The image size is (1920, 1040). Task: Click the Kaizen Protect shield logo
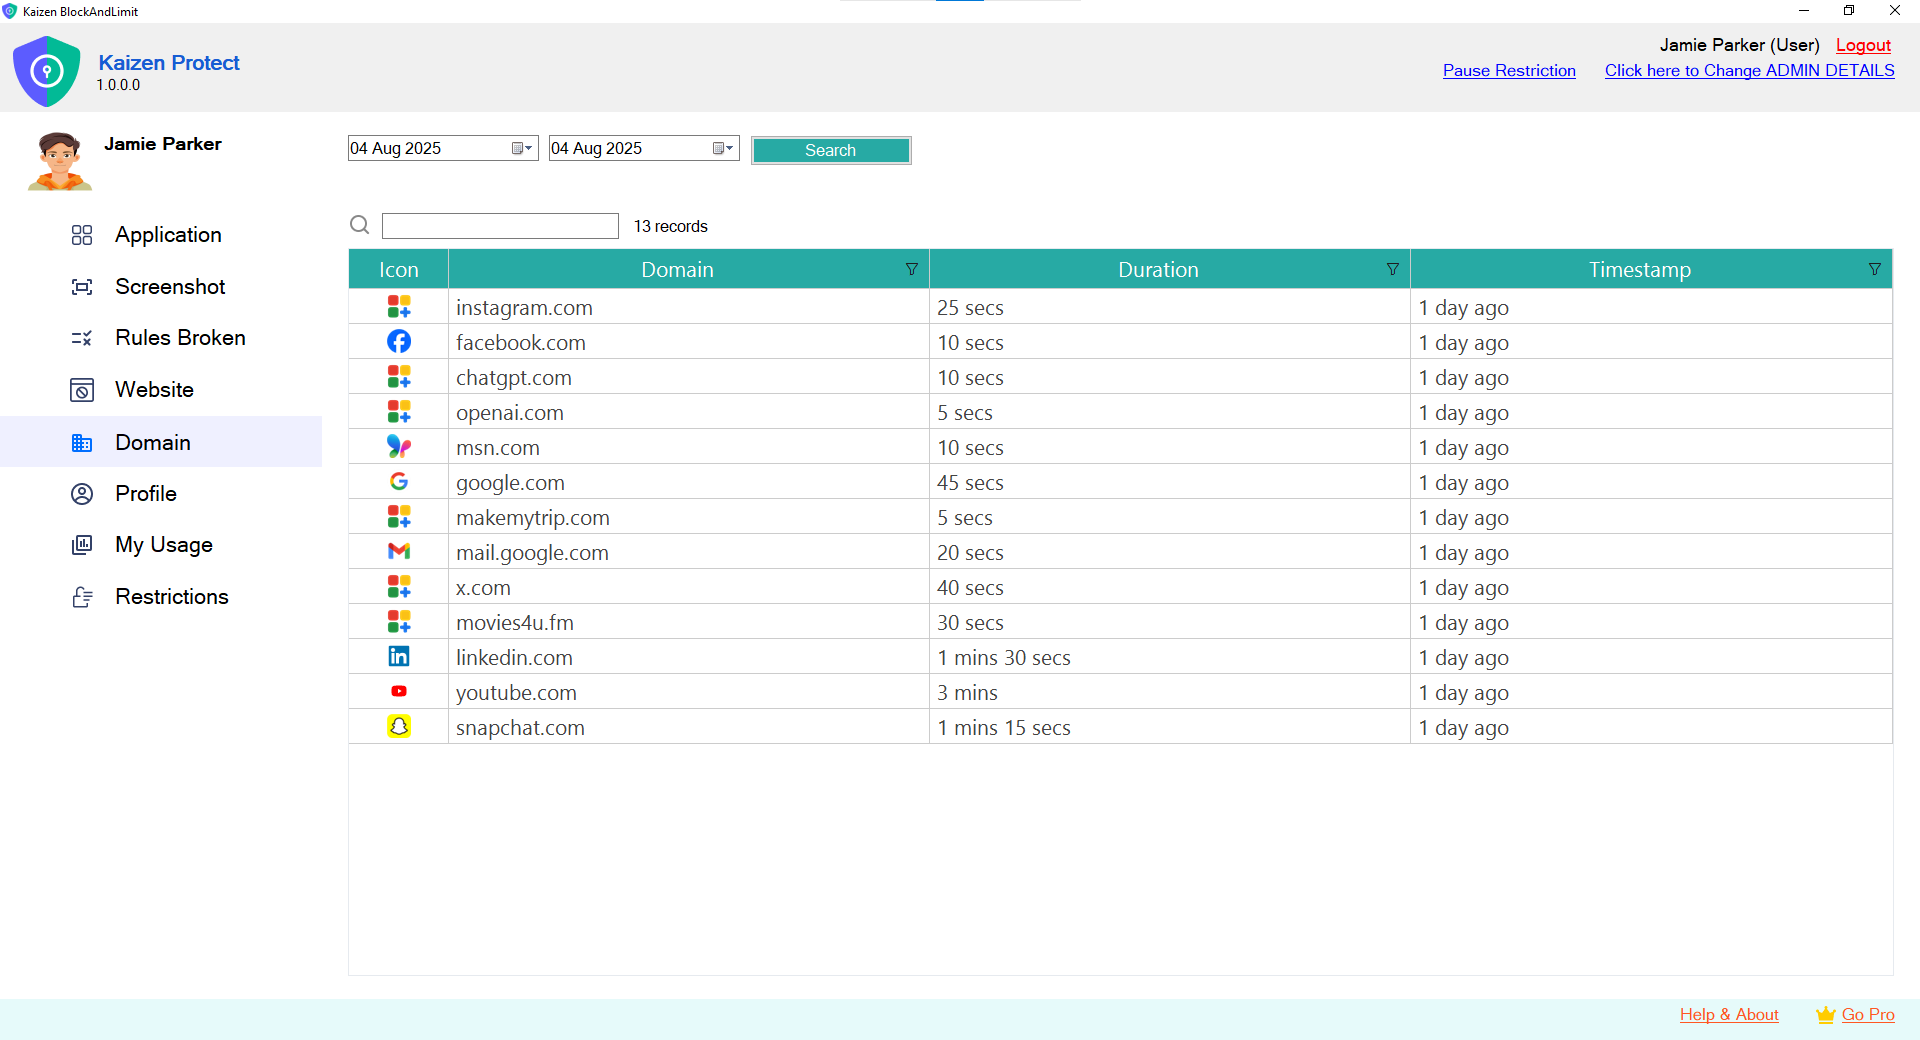tap(46, 71)
